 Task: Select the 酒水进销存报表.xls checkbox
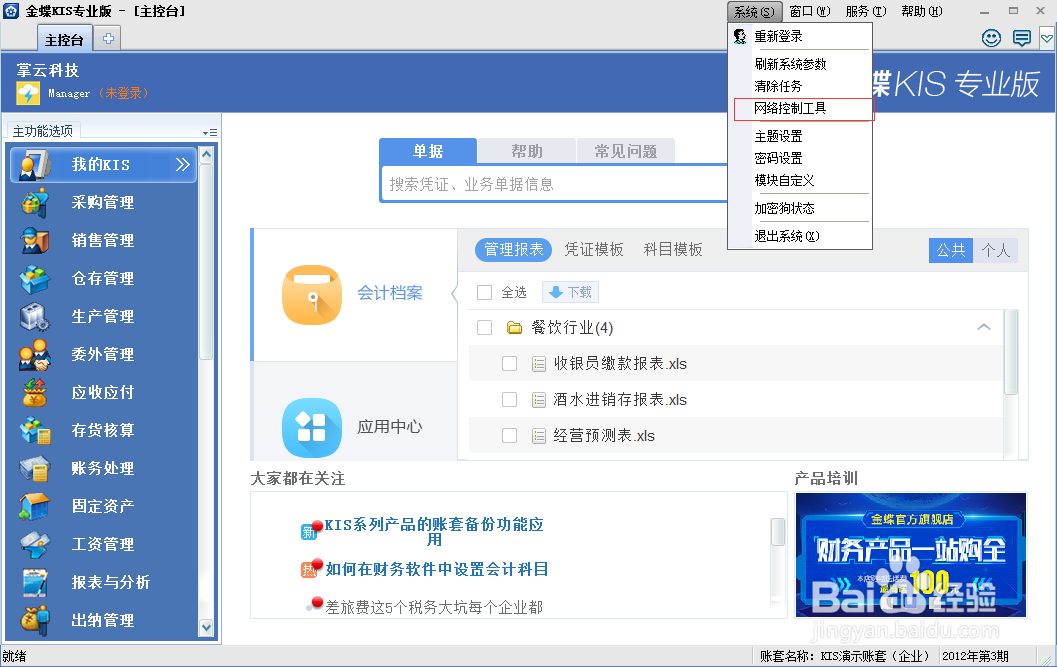pos(509,400)
